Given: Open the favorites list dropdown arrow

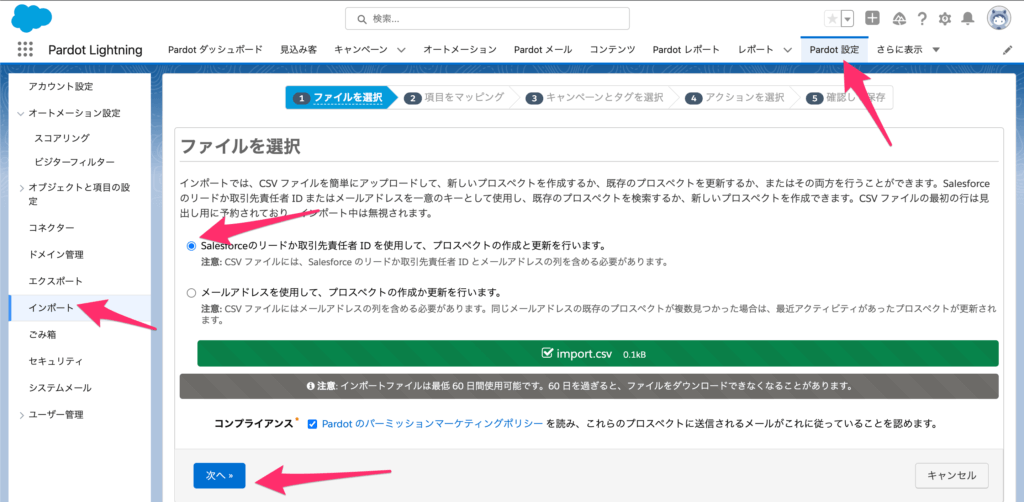Looking at the screenshot, I should [x=848, y=19].
